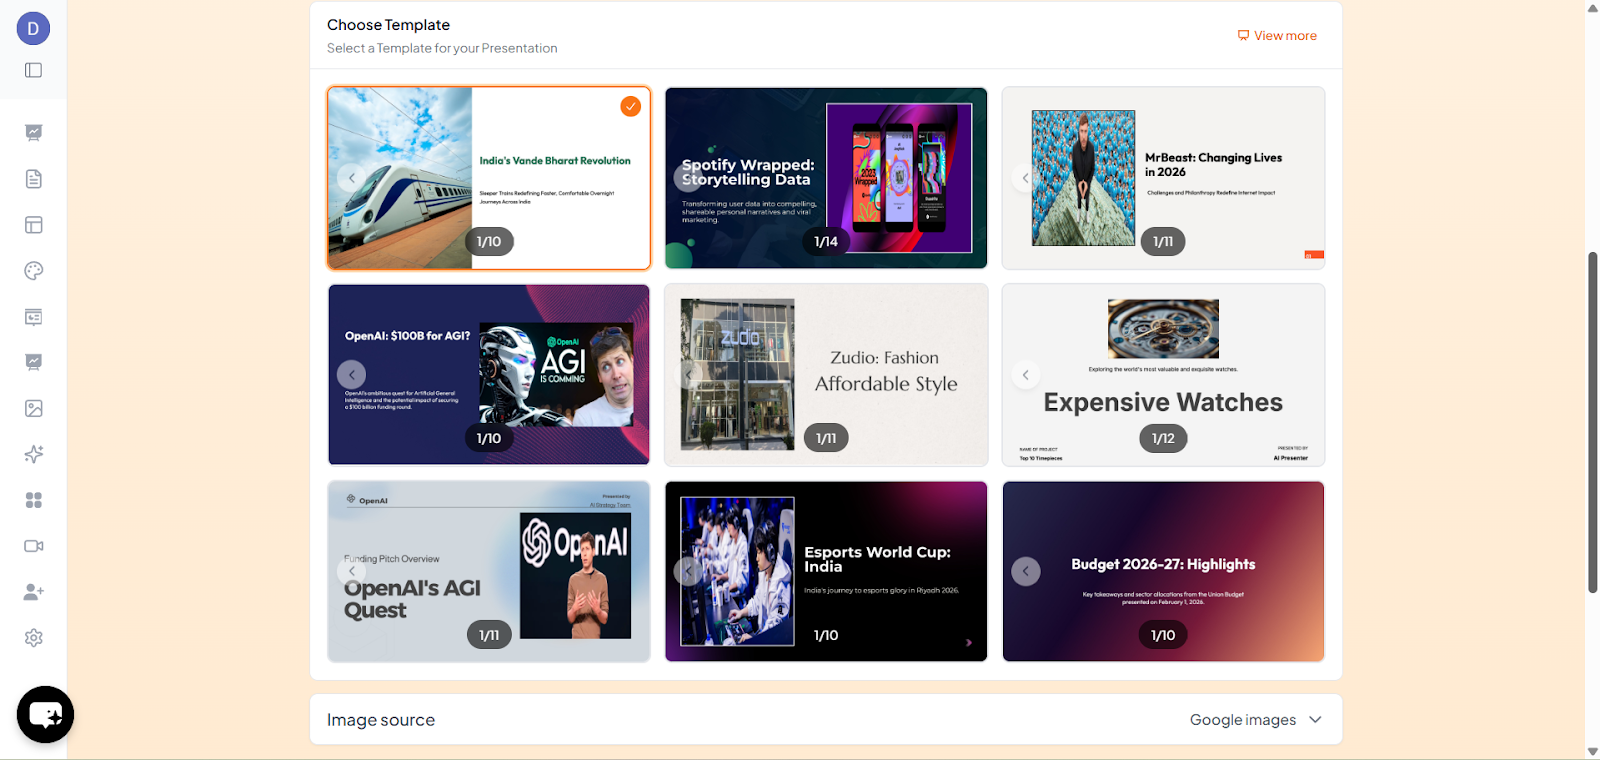
Task: Select the OpenAI's AGI Quest template
Action: click(x=489, y=571)
